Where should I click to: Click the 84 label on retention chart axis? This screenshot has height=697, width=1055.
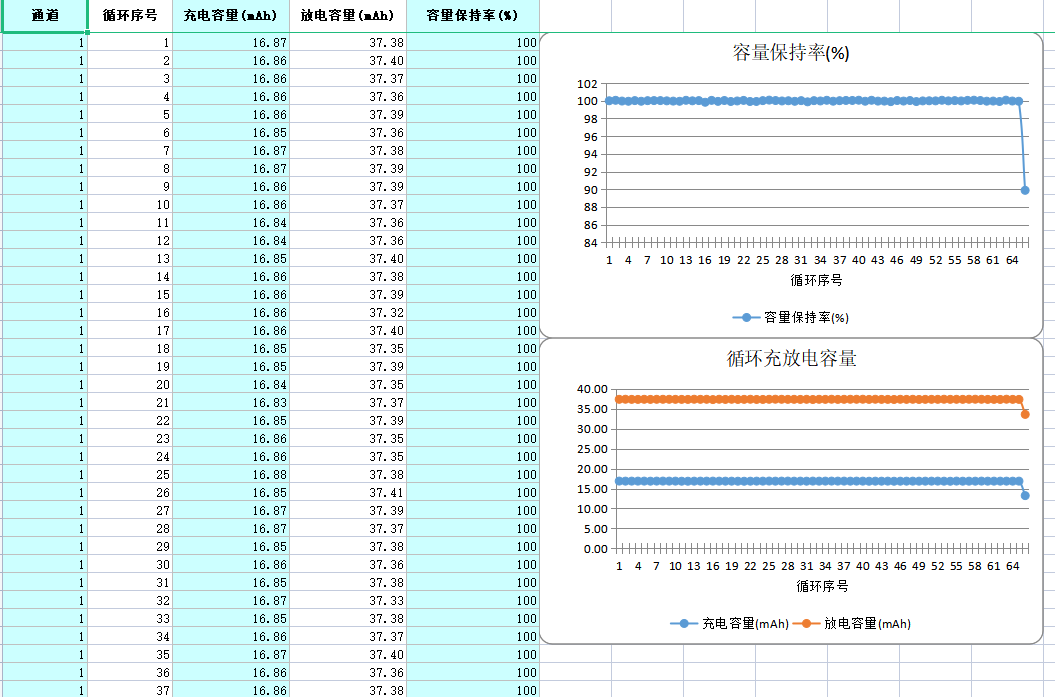[x=590, y=243]
